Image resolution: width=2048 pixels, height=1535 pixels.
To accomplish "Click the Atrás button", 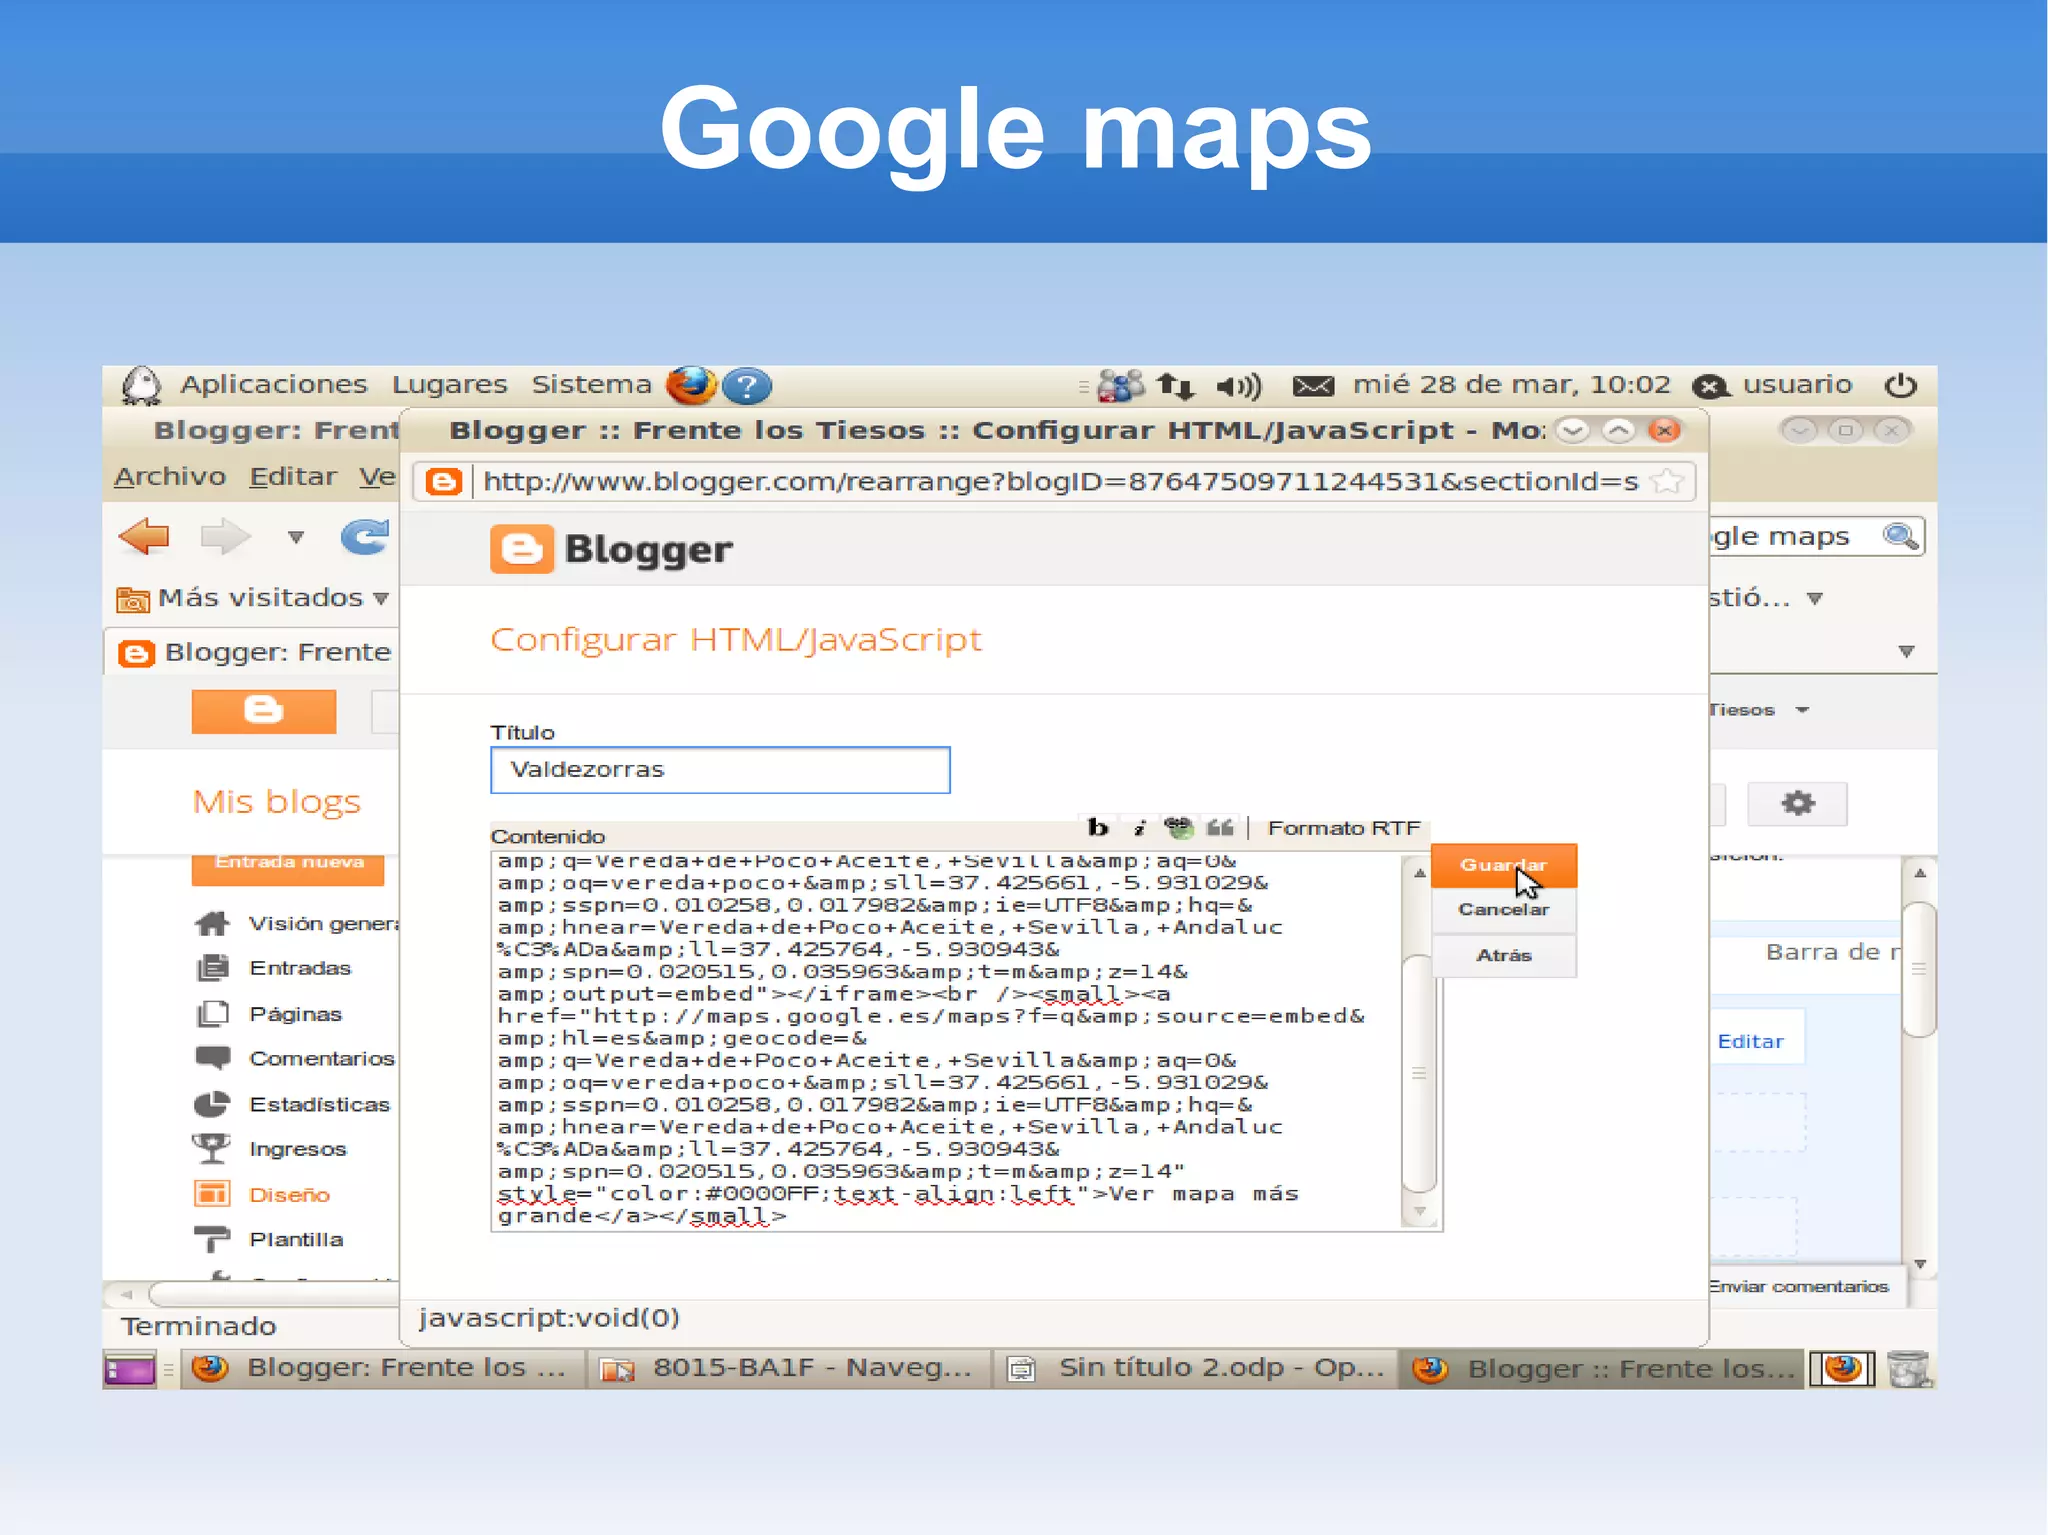I will point(1503,955).
